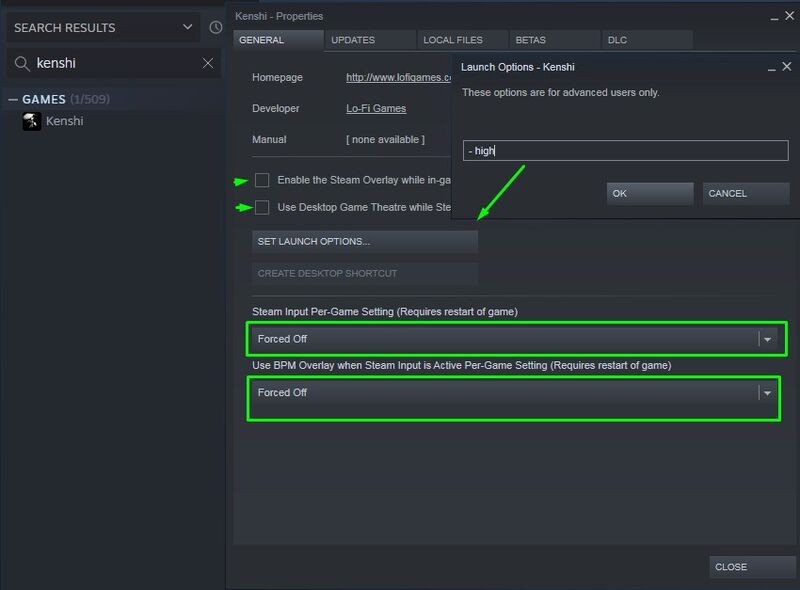Click the search magnifier icon
Screen dimensions: 800x590
coord(22,64)
